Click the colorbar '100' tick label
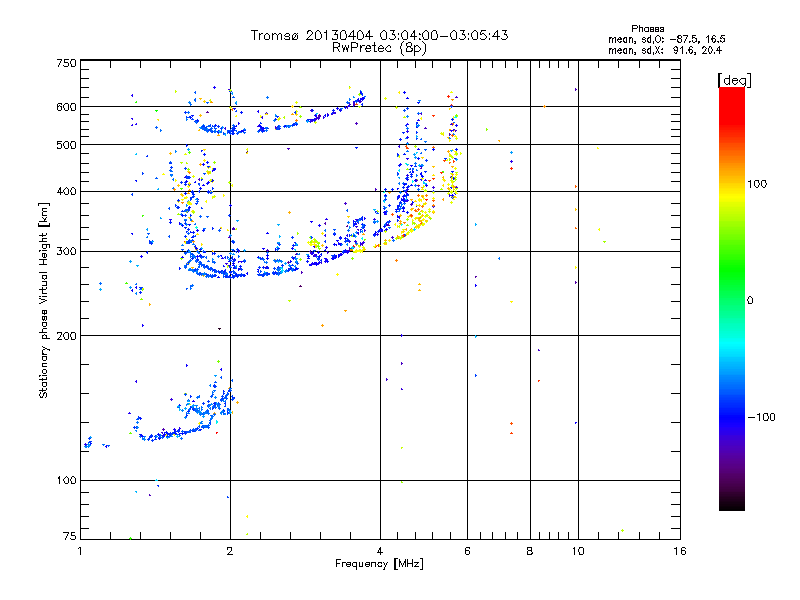The image size is (800, 600). 757,184
